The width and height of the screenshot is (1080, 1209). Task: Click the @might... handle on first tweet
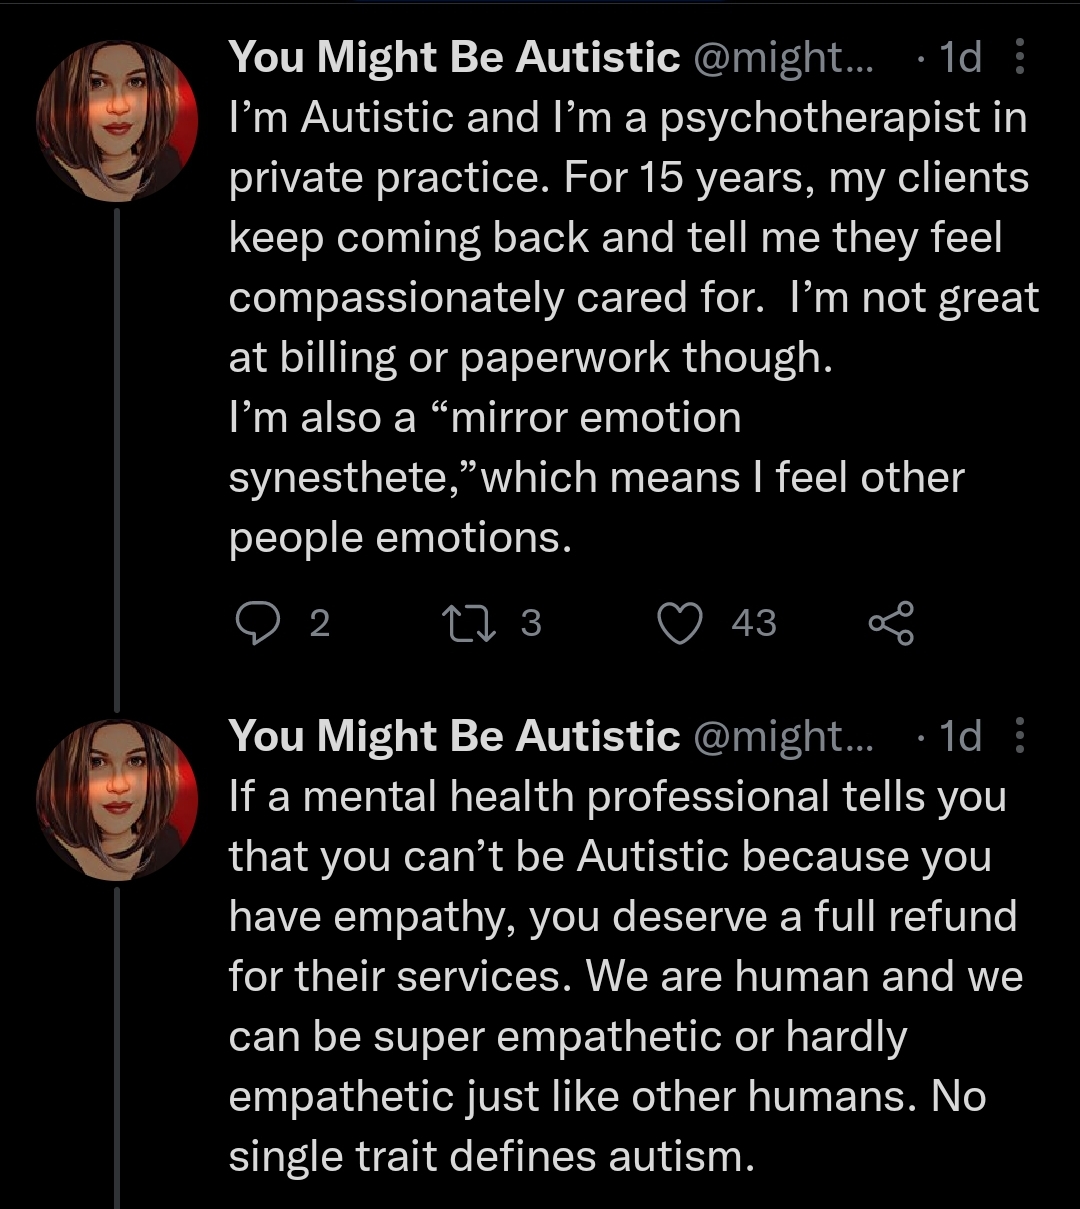pyautogui.click(x=782, y=58)
